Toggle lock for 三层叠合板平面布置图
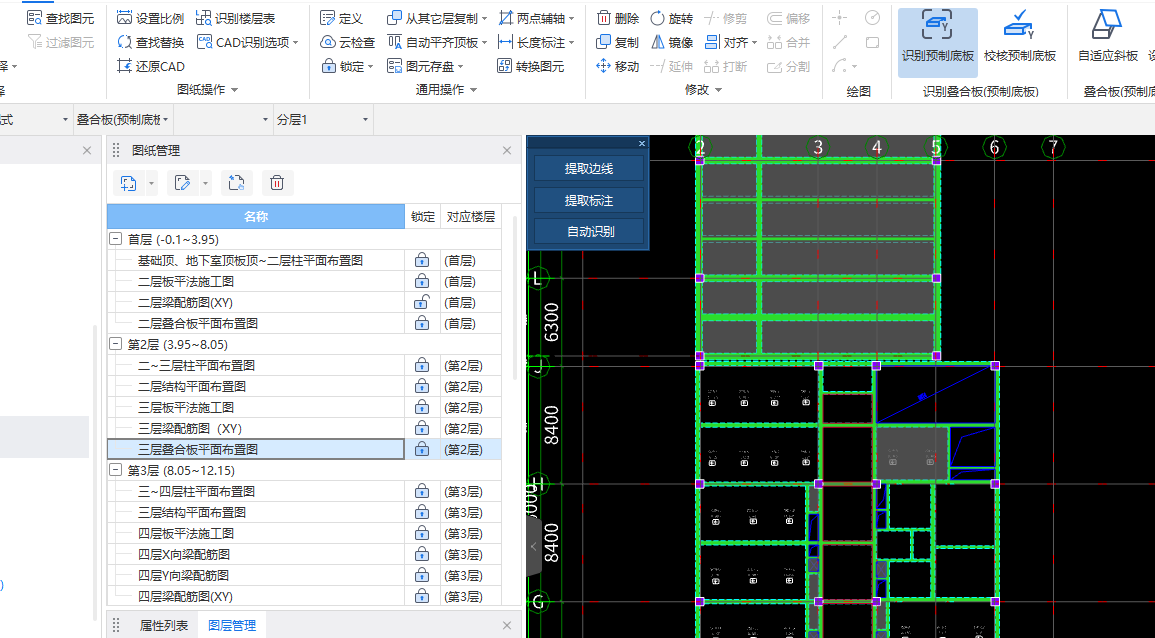Screen dimensions: 1155x638 click(421, 449)
